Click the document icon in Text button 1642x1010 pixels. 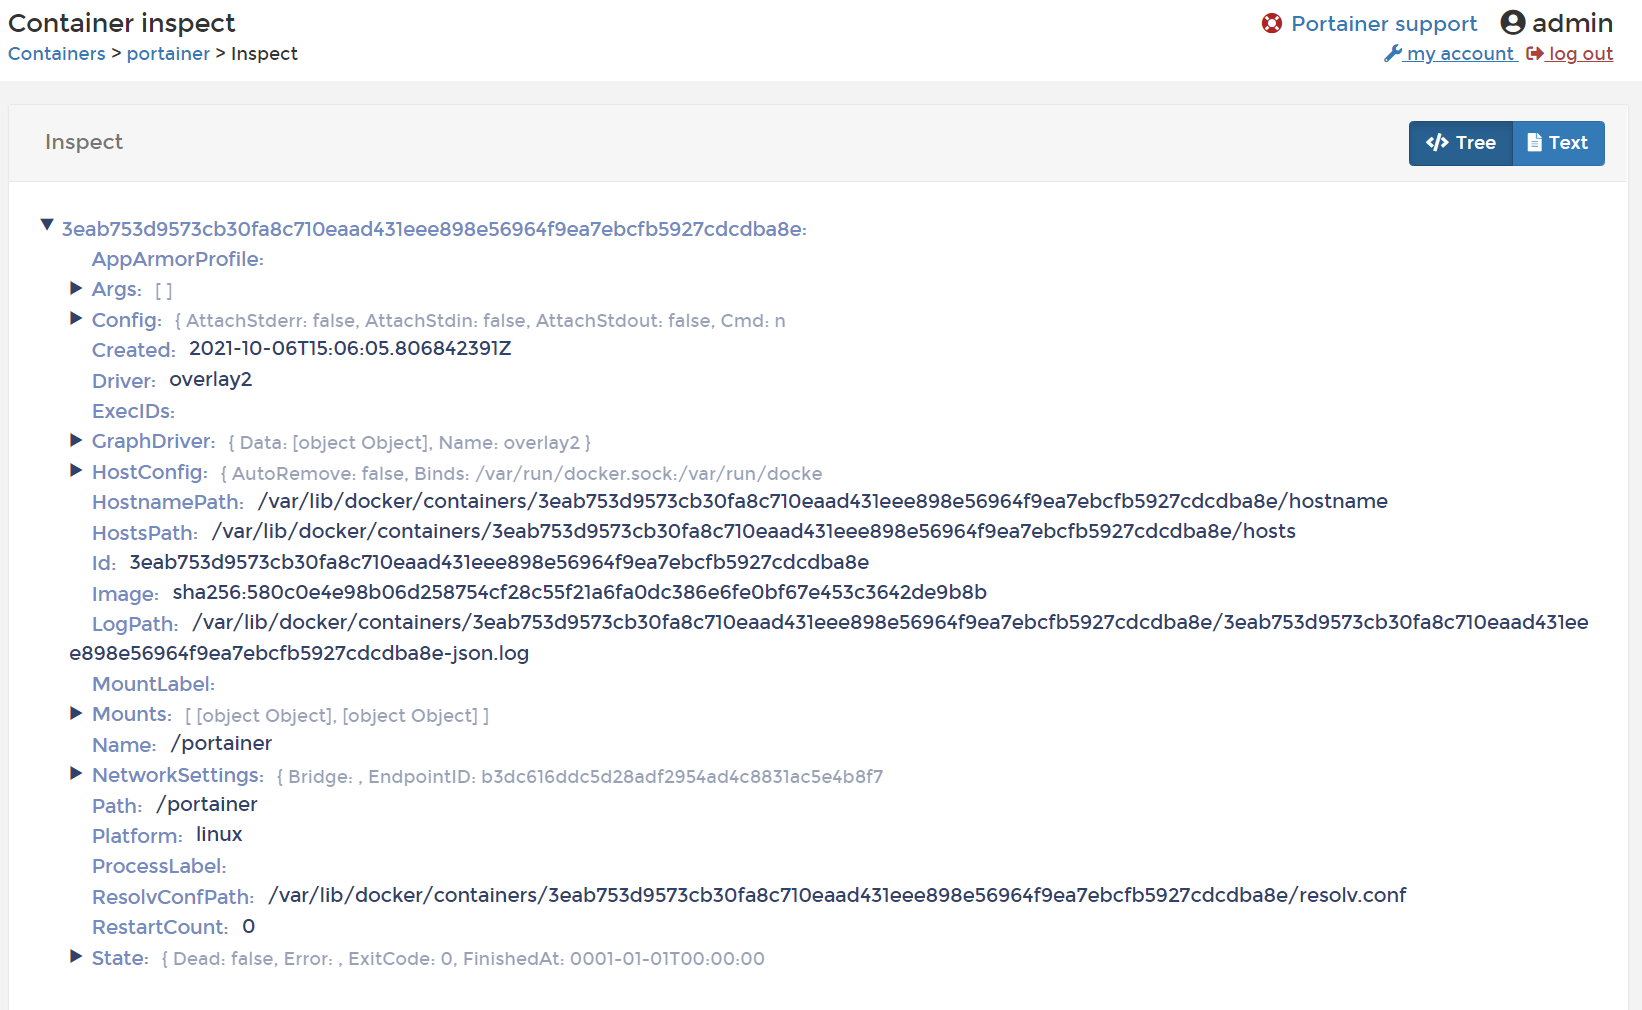[x=1534, y=142]
